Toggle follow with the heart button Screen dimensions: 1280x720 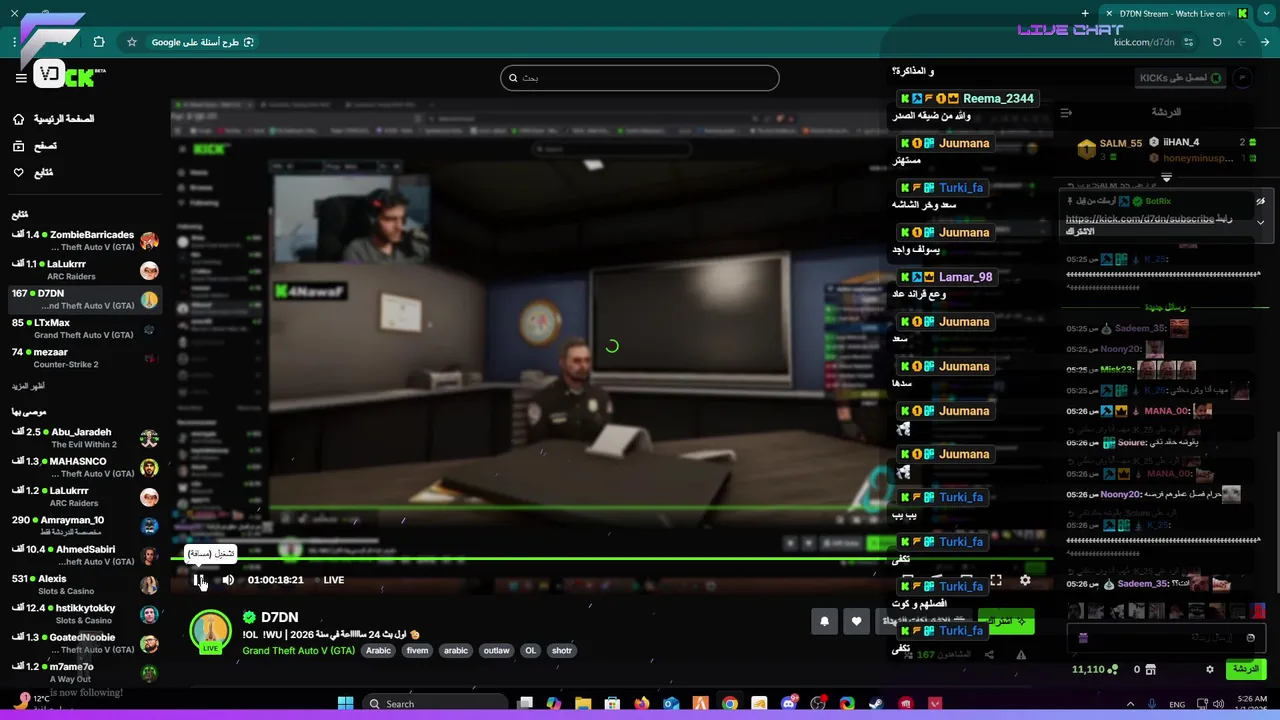(856, 621)
